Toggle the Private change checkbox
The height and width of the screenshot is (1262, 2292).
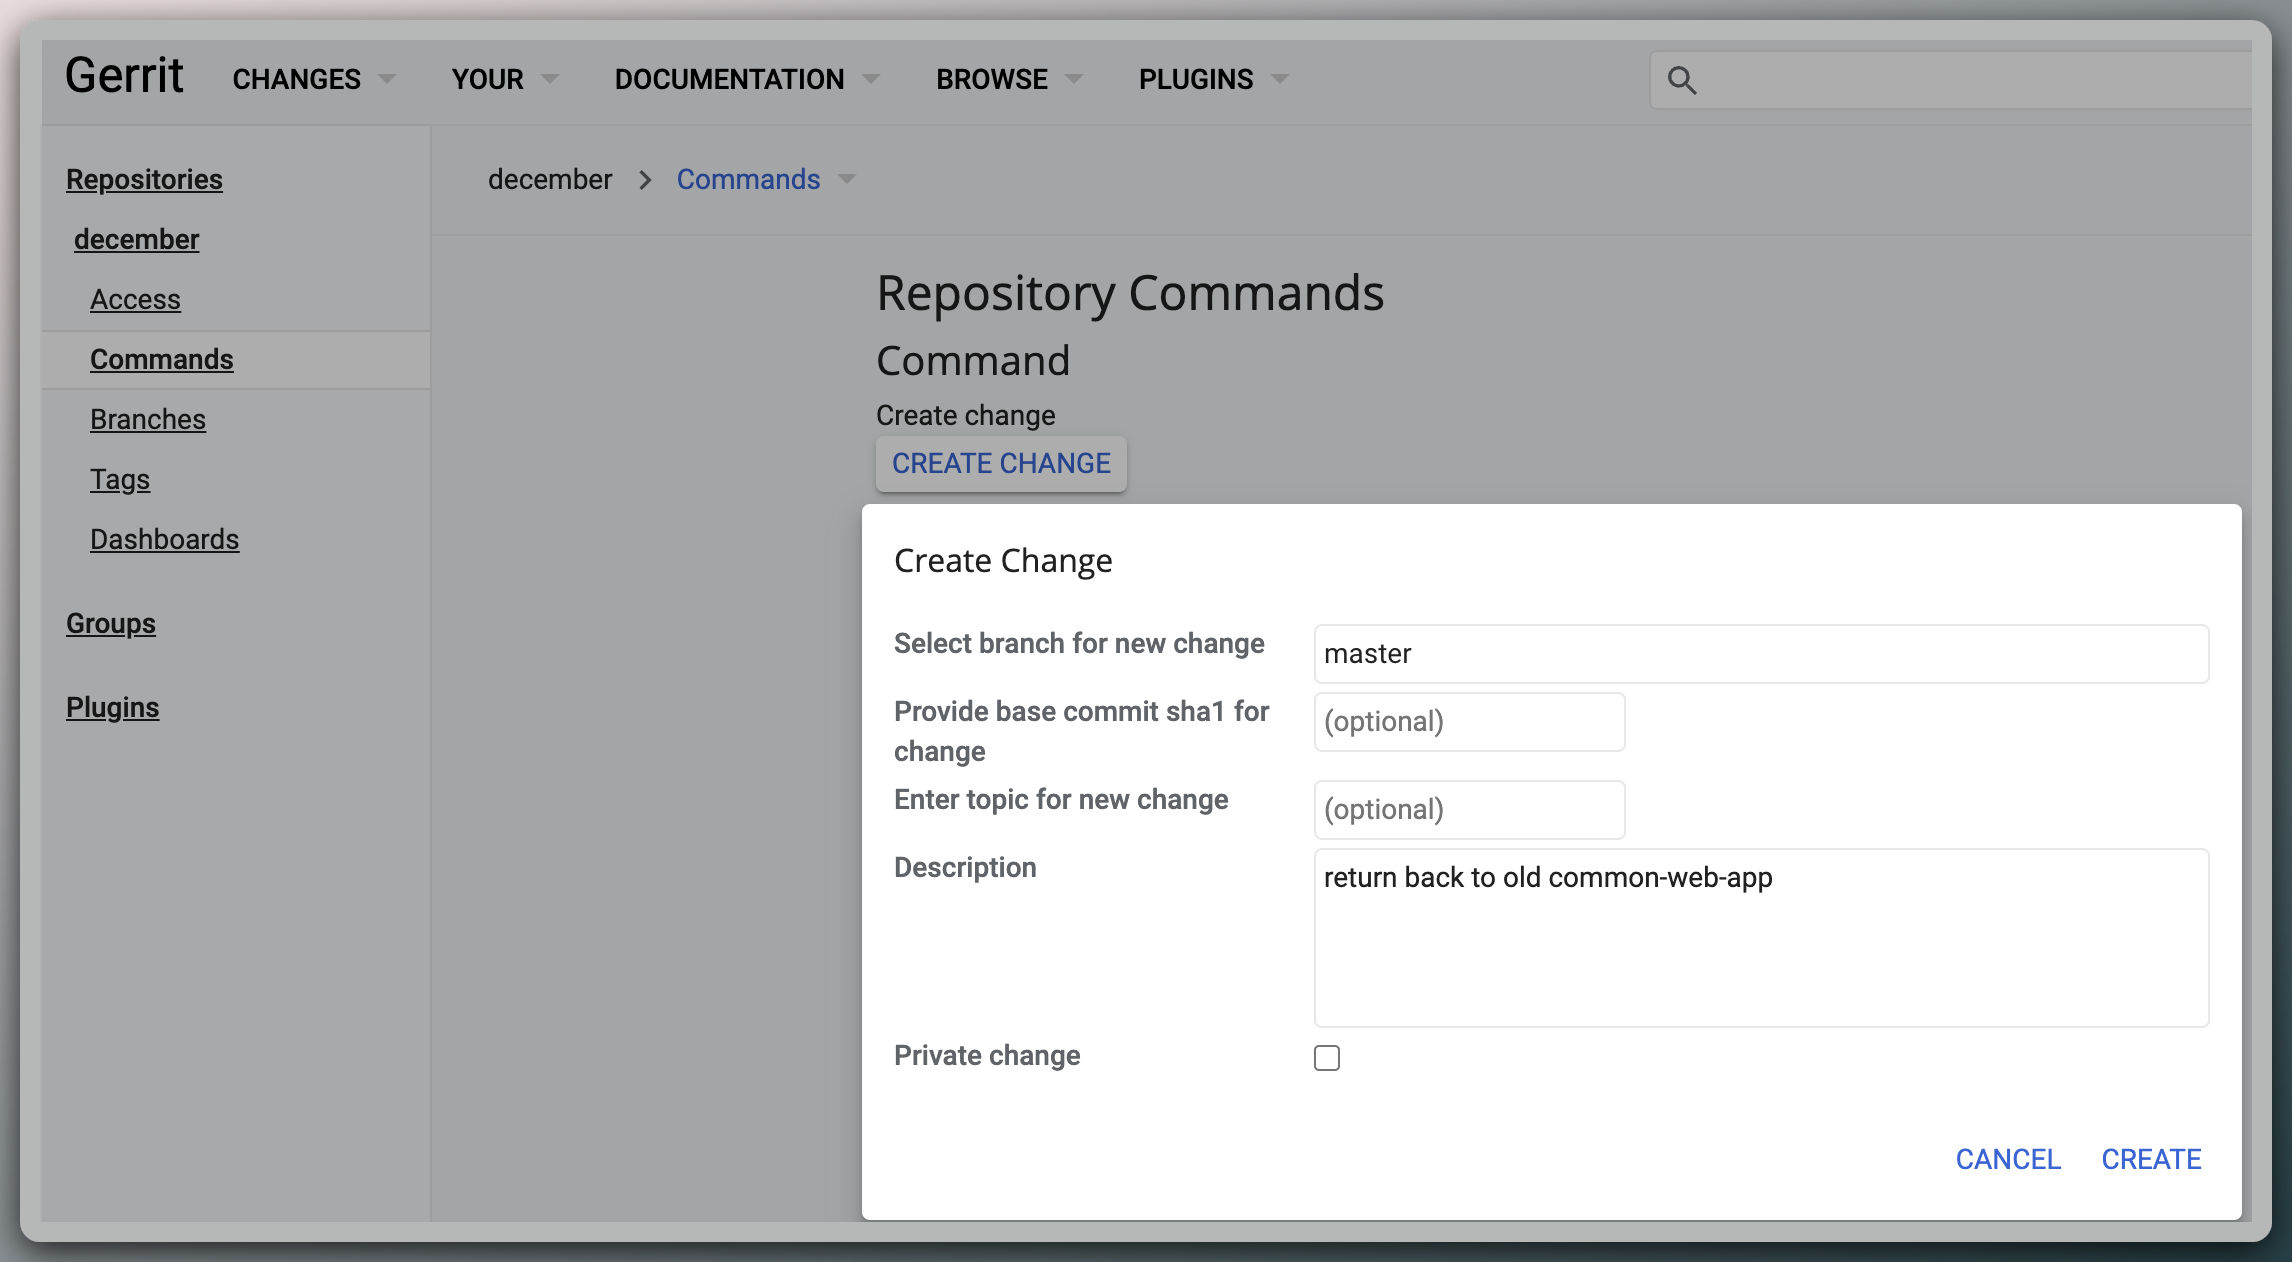pyautogui.click(x=1327, y=1058)
